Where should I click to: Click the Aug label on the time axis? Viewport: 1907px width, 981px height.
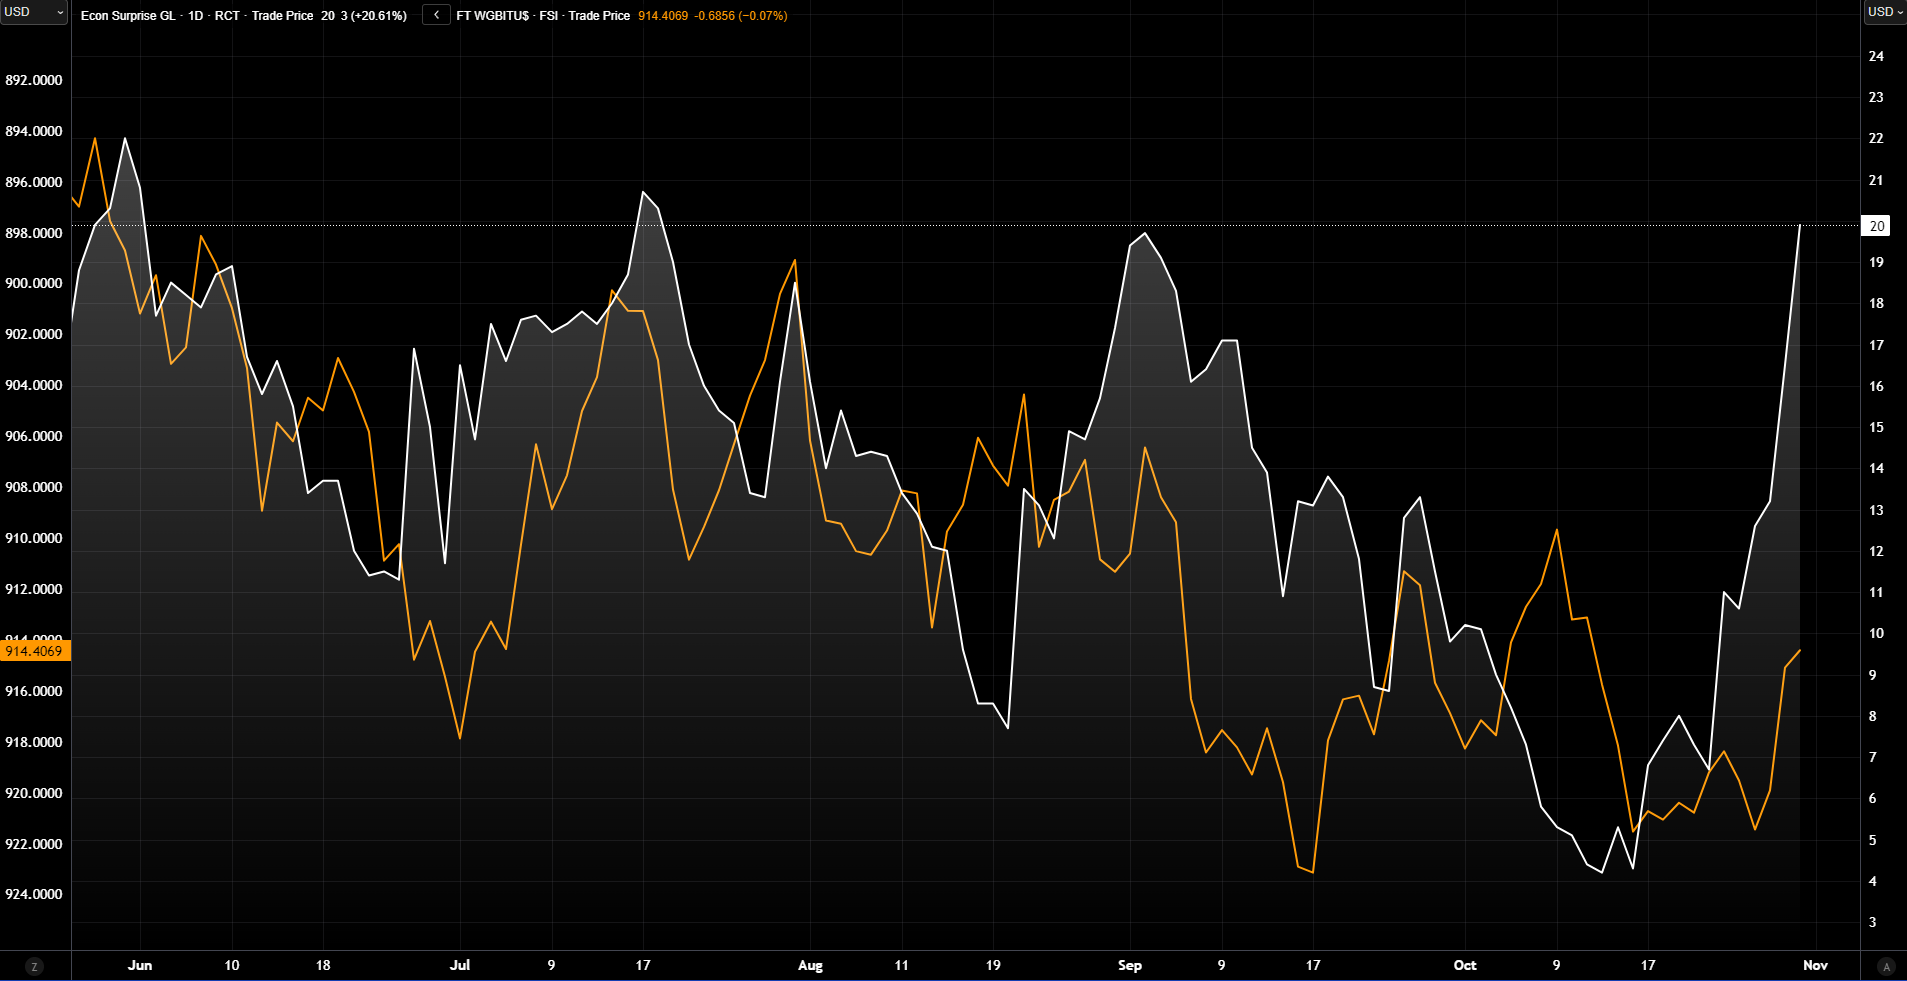click(810, 965)
